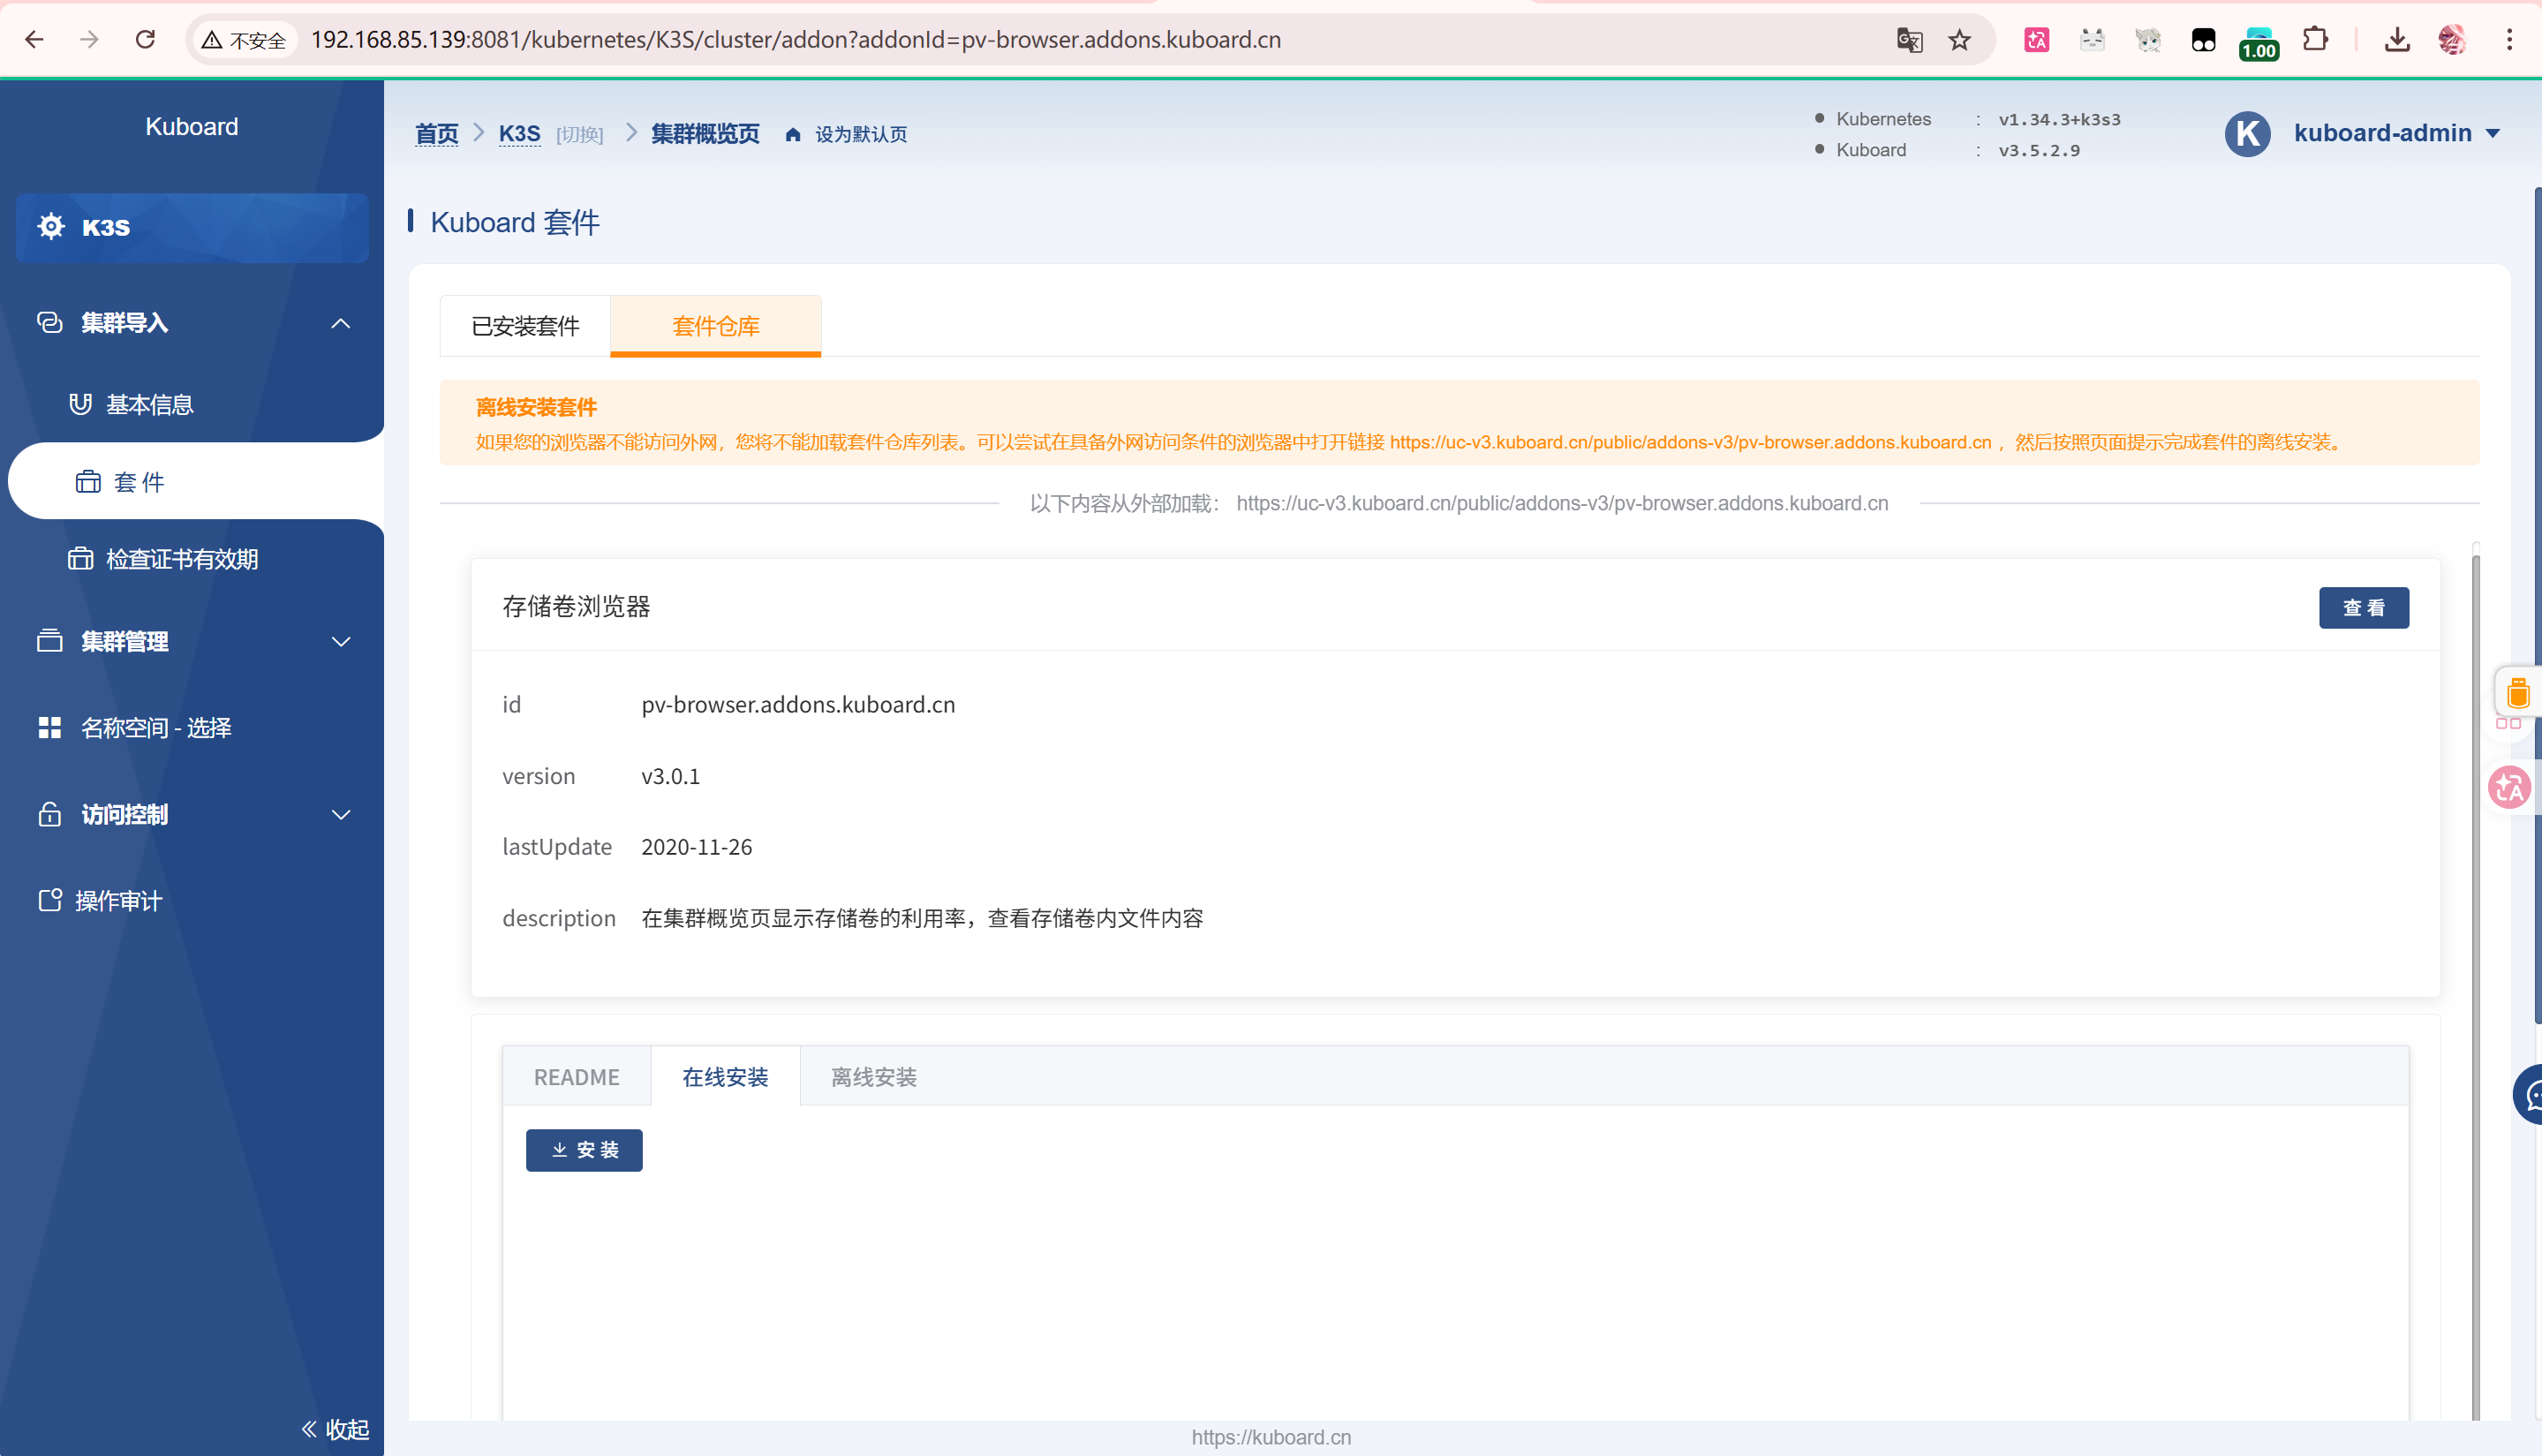Screen dimensions: 2542x1456
Task: Open the README tab
Action: [576, 1077]
